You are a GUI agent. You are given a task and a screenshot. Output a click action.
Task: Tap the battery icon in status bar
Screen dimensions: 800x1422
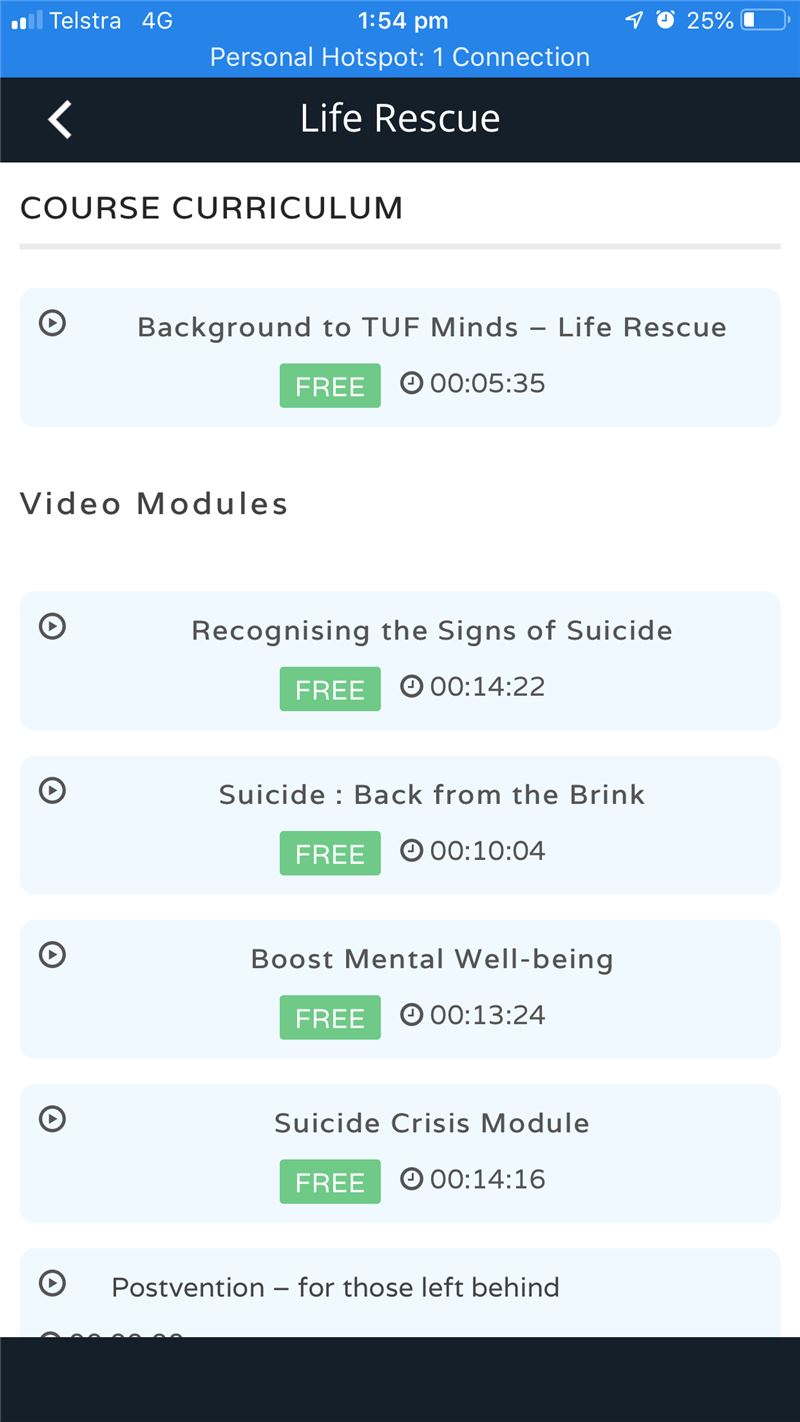click(765, 20)
